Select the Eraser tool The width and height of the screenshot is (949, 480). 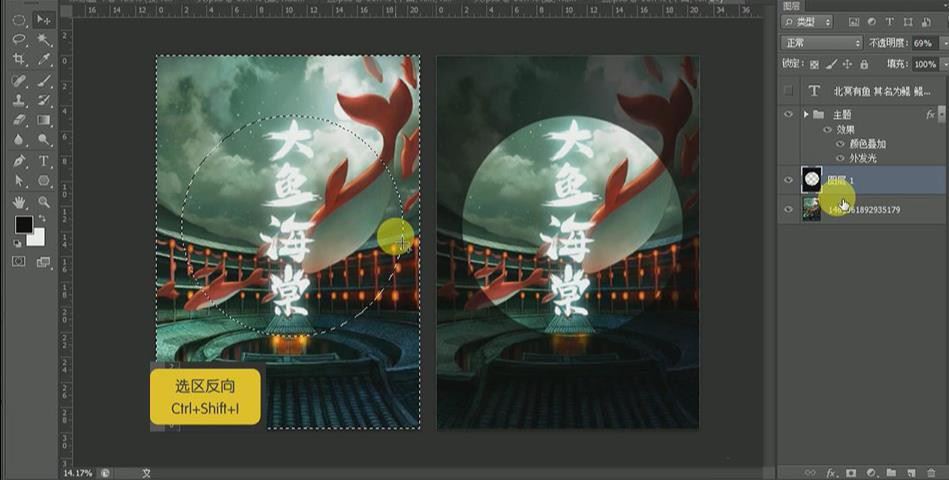[19, 120]
